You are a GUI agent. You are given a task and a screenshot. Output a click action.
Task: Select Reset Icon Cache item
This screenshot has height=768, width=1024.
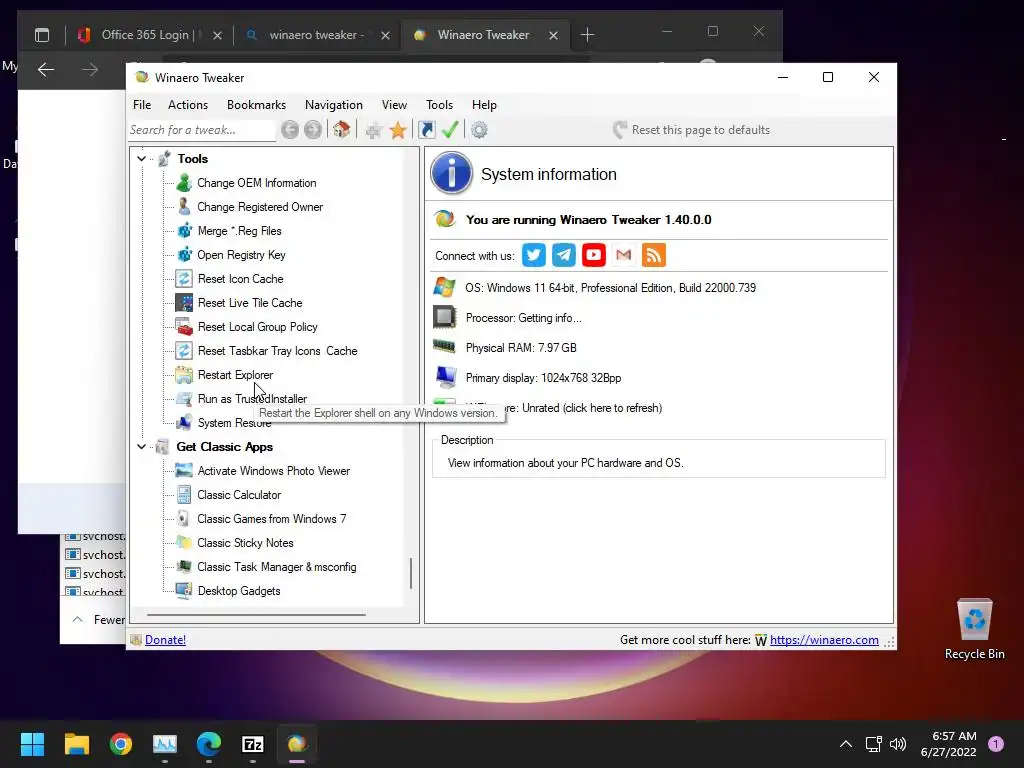(240, 279)
